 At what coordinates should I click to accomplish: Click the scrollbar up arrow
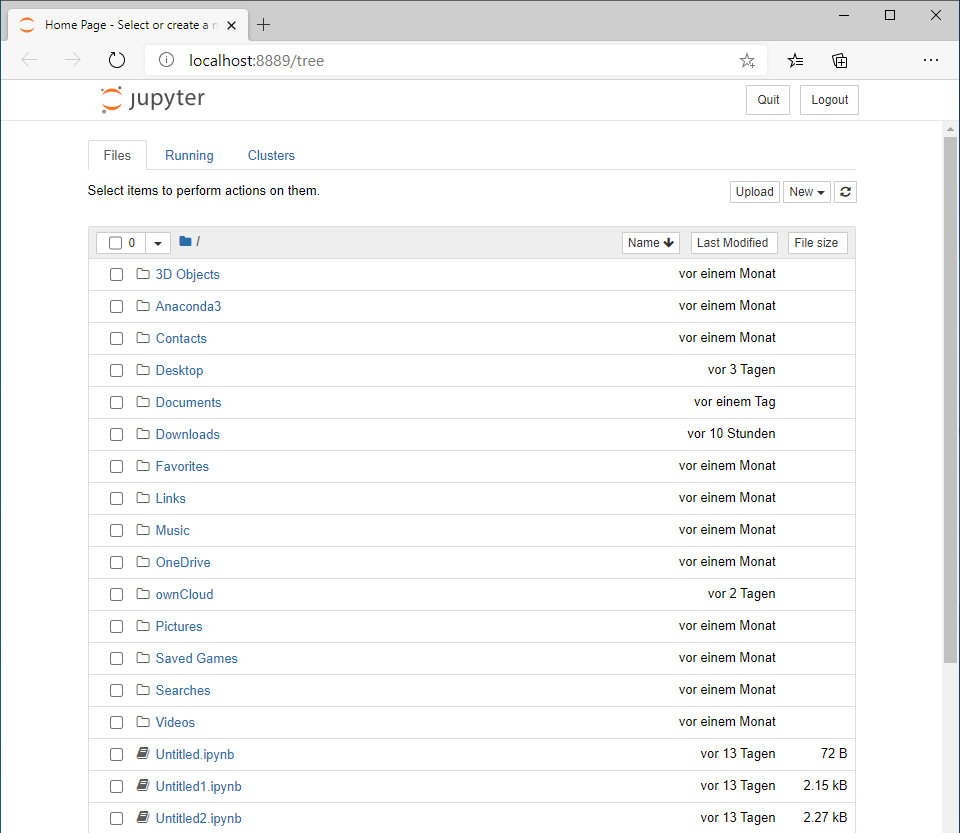(x=950, y=129)
